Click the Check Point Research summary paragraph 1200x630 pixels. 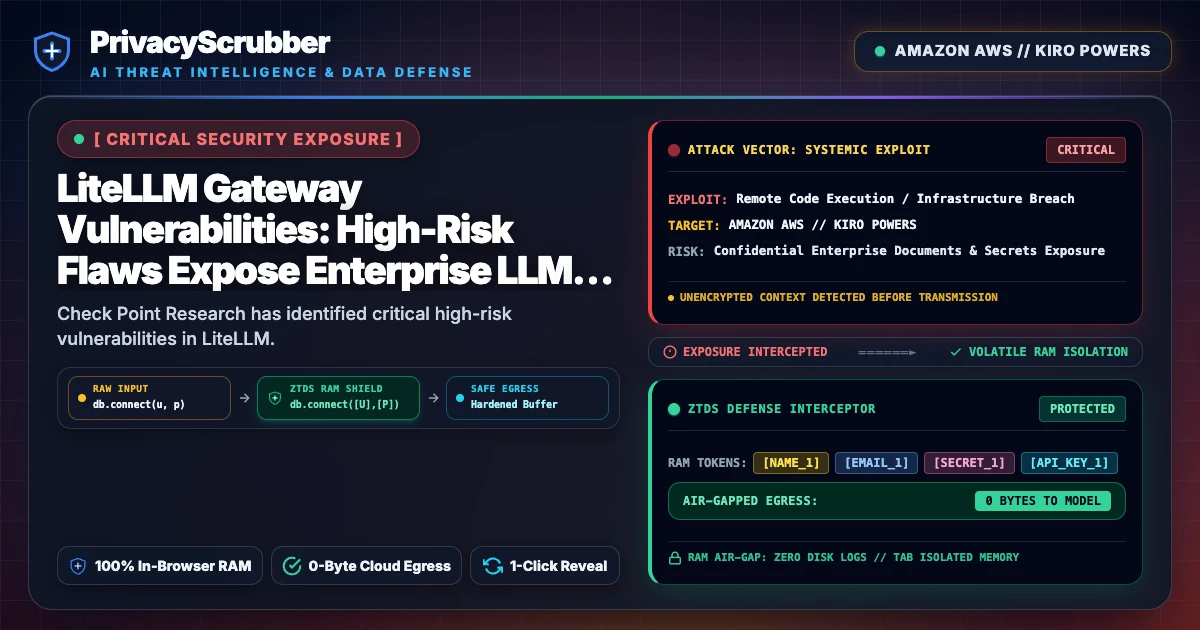coord(285,327)
